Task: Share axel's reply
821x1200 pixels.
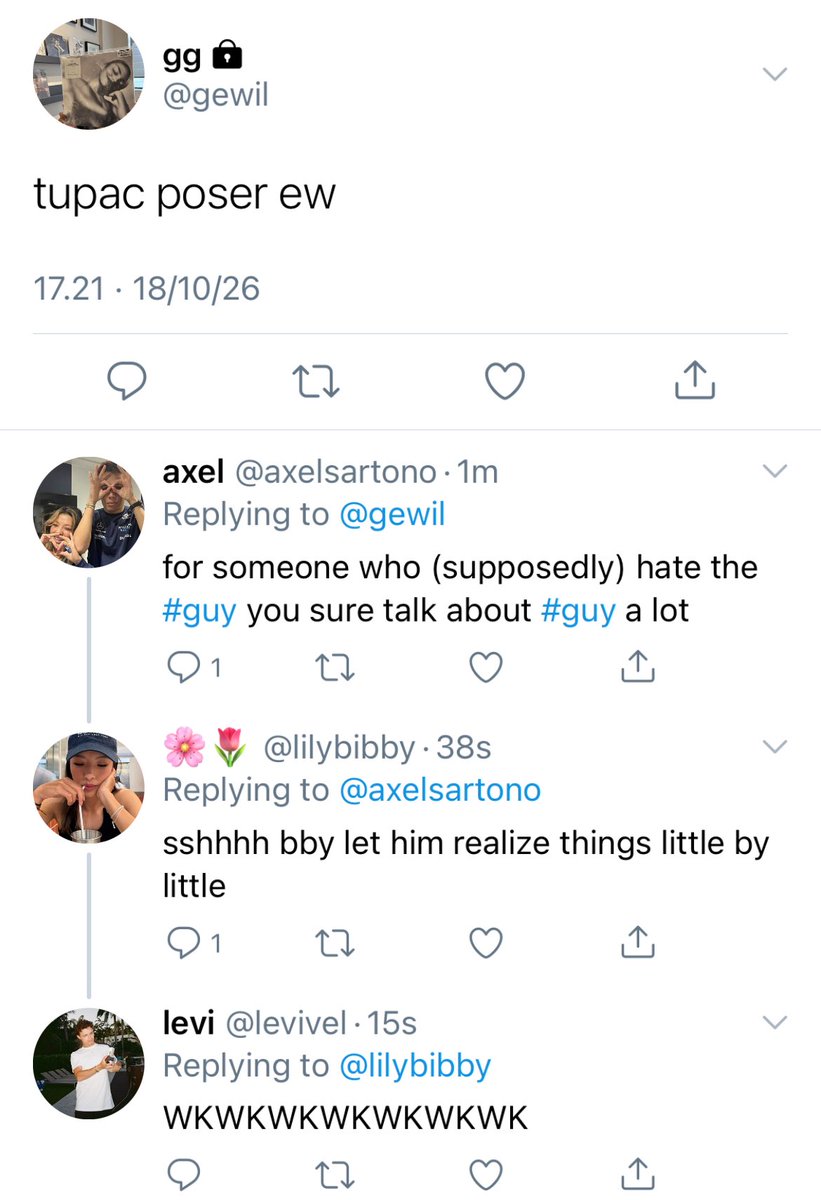Action: tap(637, 667)
